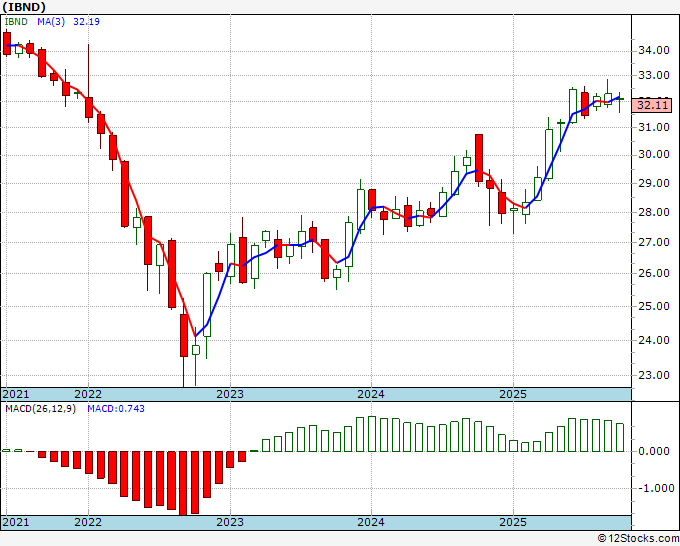Viewport: 680px width, 546px height.
Task: Click the MA(3) indicator label
Action: 51,22
